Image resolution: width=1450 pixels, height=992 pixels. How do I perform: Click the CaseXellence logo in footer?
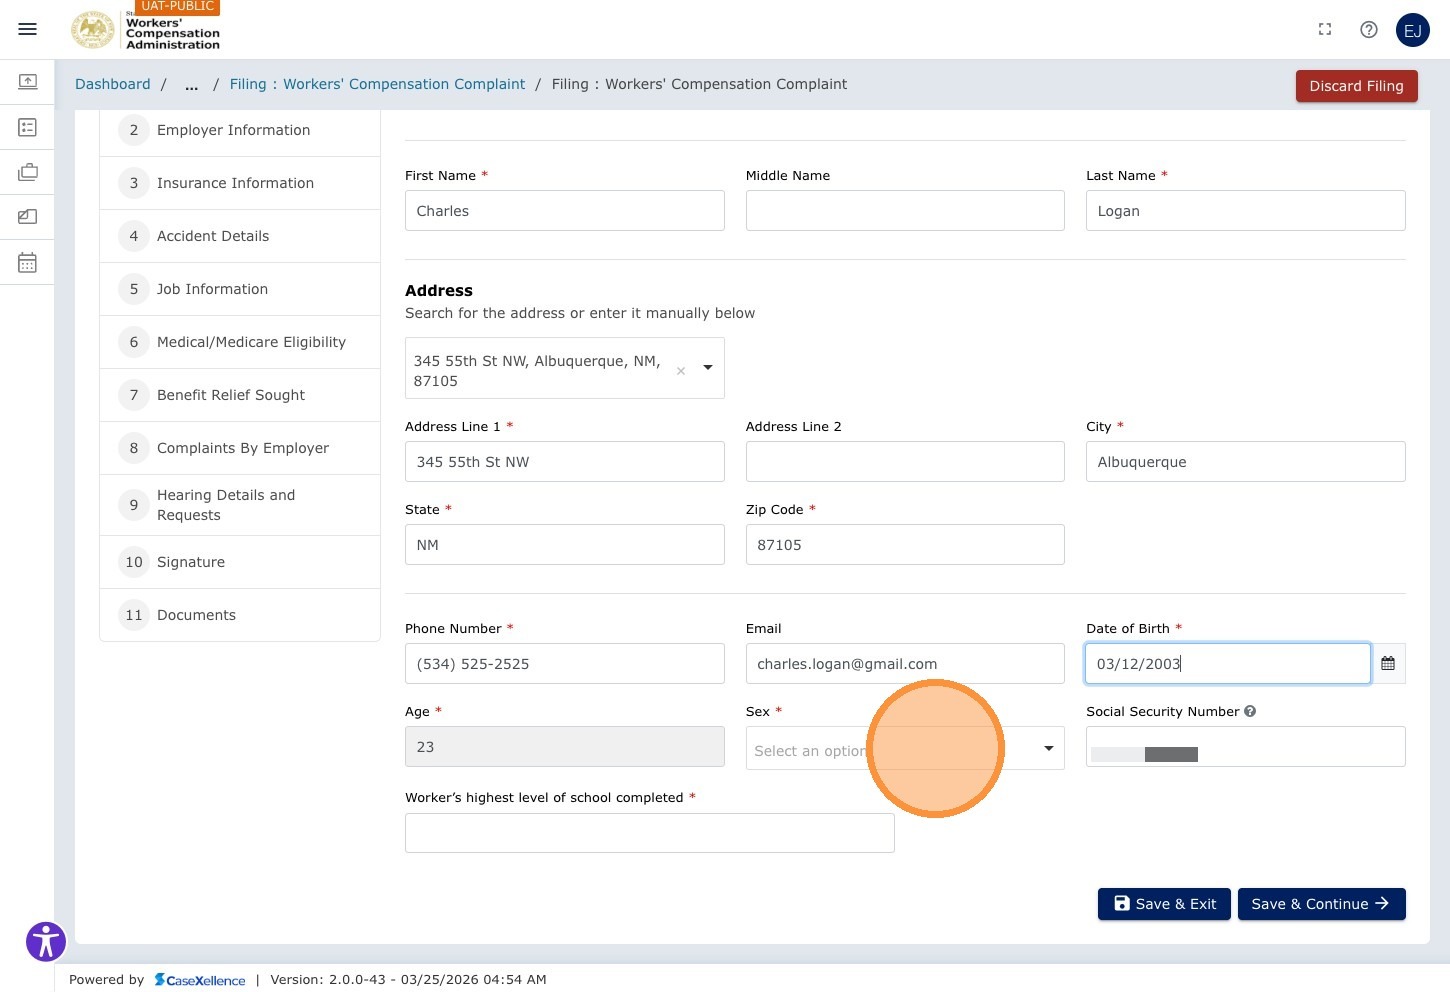[x=200, y=980]
